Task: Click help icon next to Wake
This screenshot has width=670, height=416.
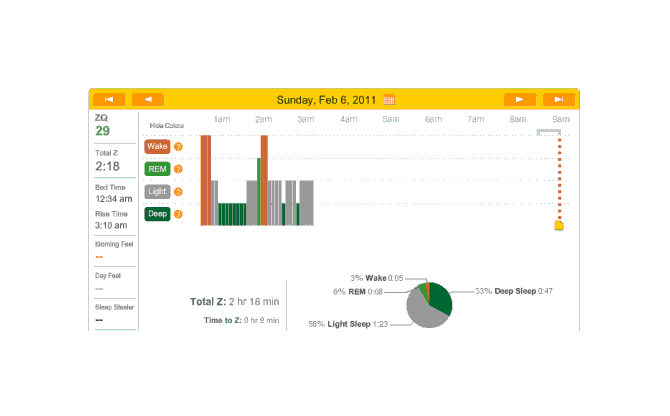Action: [x=179, y=147]
